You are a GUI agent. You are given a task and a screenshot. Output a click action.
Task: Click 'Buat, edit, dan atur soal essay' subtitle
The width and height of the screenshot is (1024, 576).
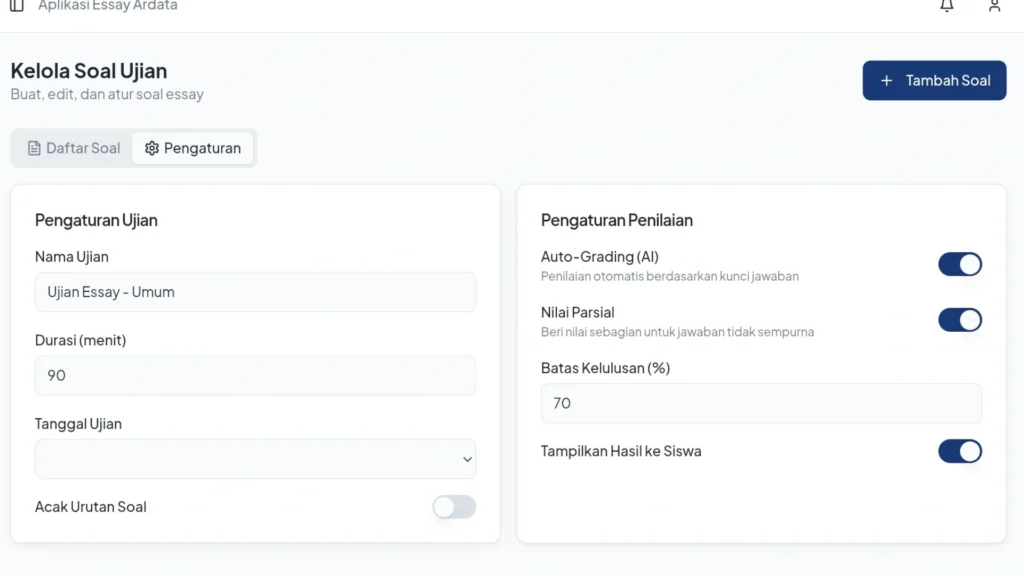pos(107,94)
